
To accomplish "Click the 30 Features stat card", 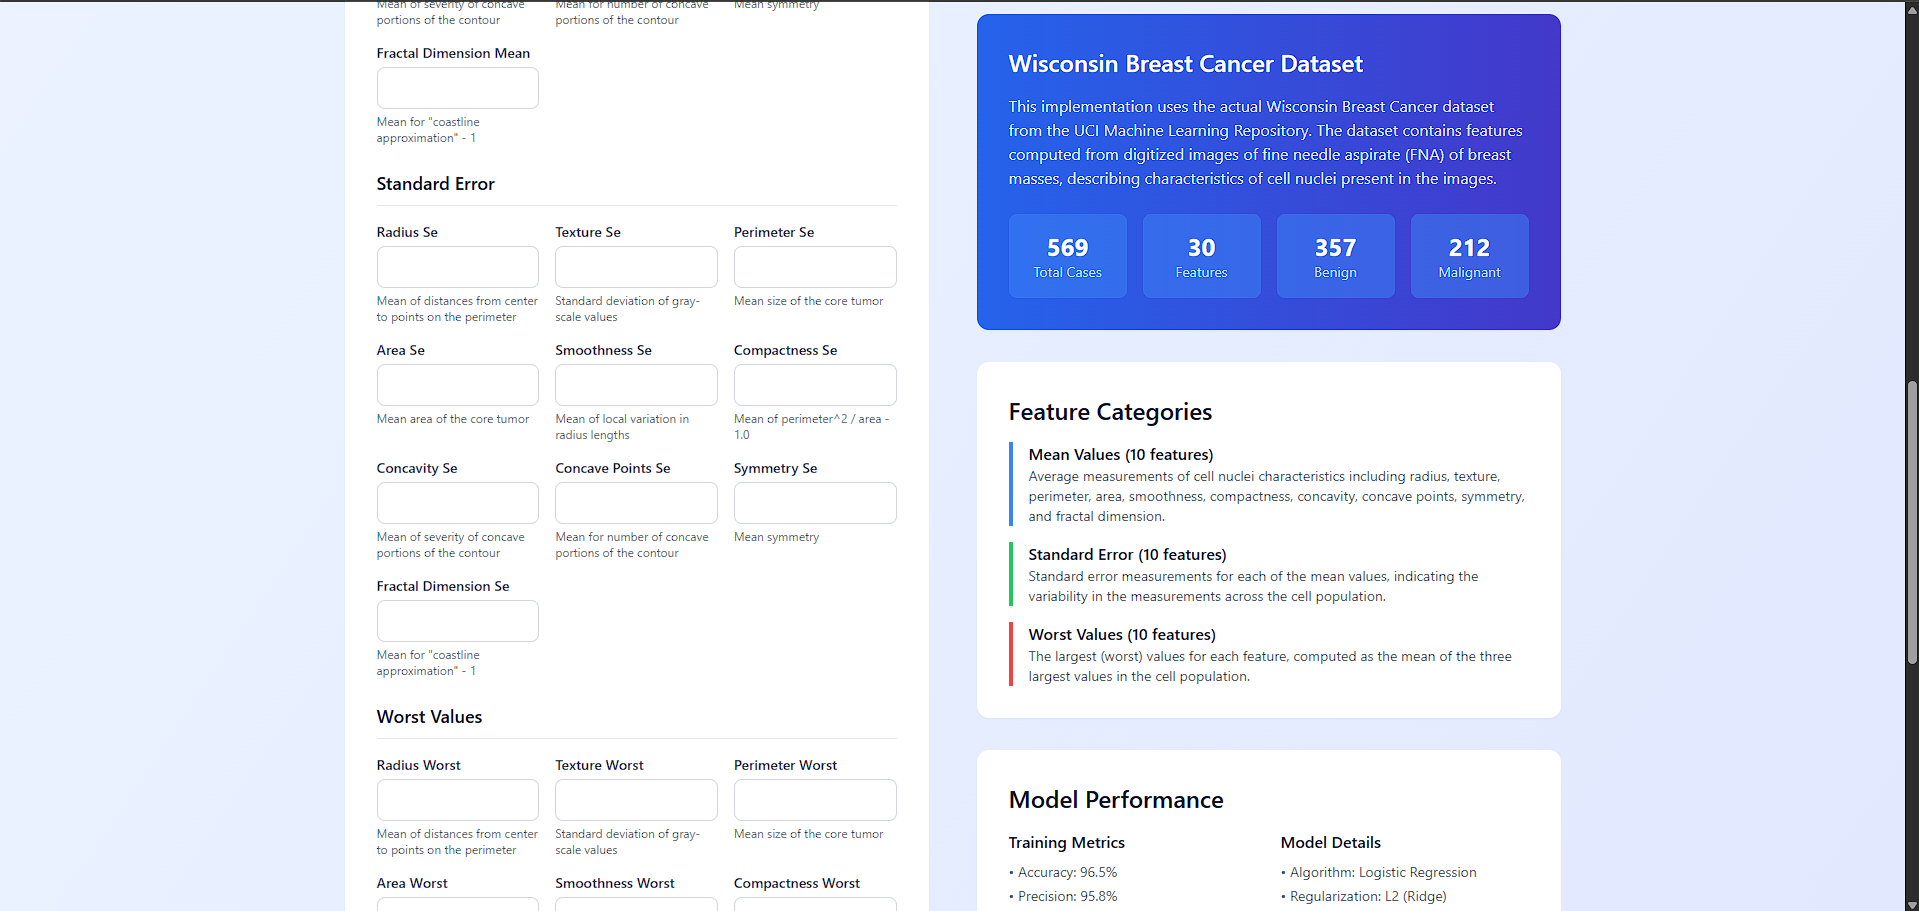I will 1201,256.
